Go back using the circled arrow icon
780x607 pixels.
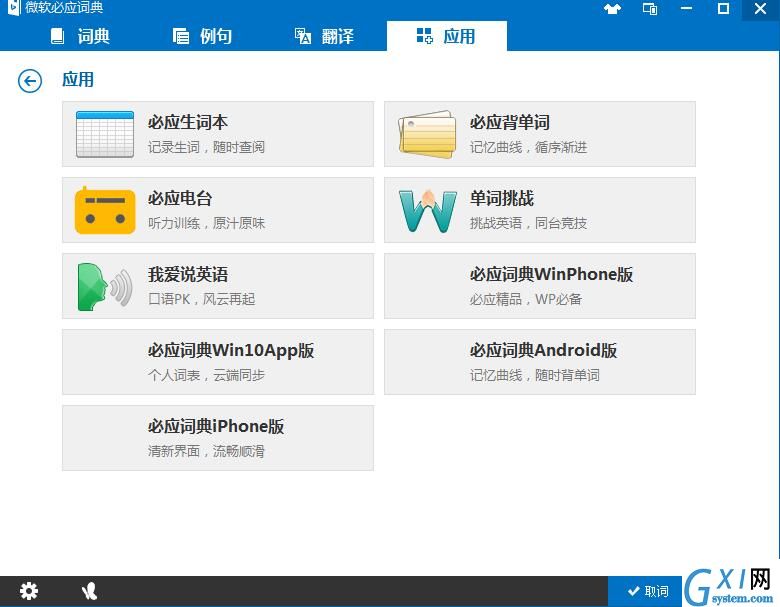coord(30,81)
